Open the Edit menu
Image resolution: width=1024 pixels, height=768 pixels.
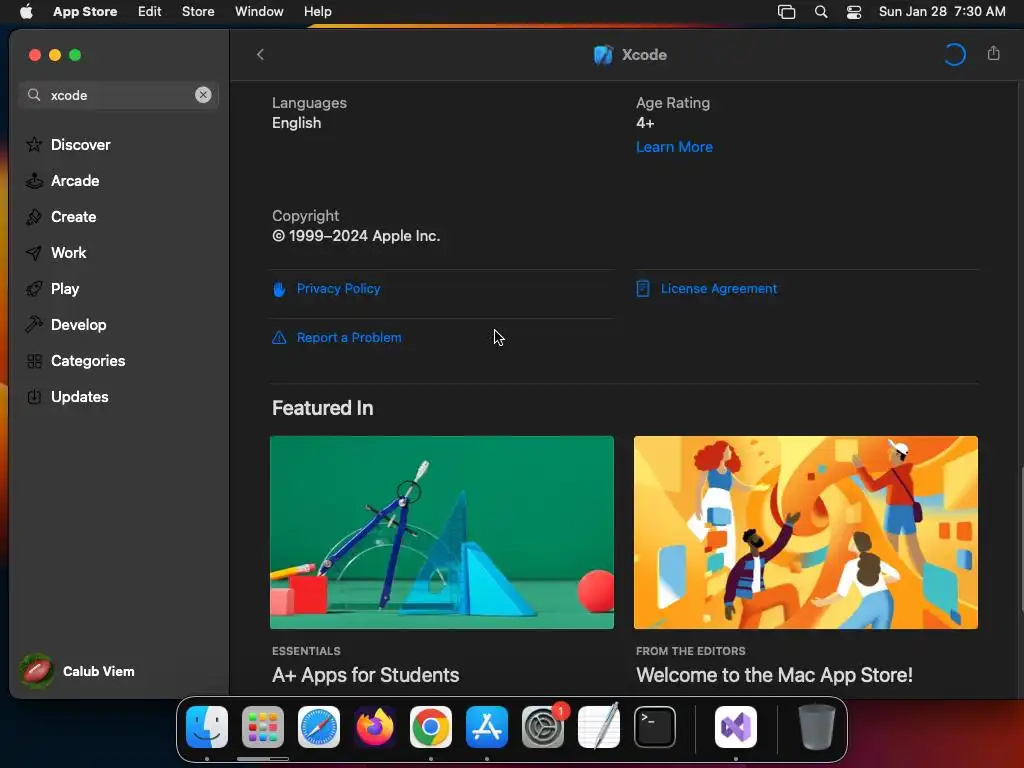click(x=150, y=12)
